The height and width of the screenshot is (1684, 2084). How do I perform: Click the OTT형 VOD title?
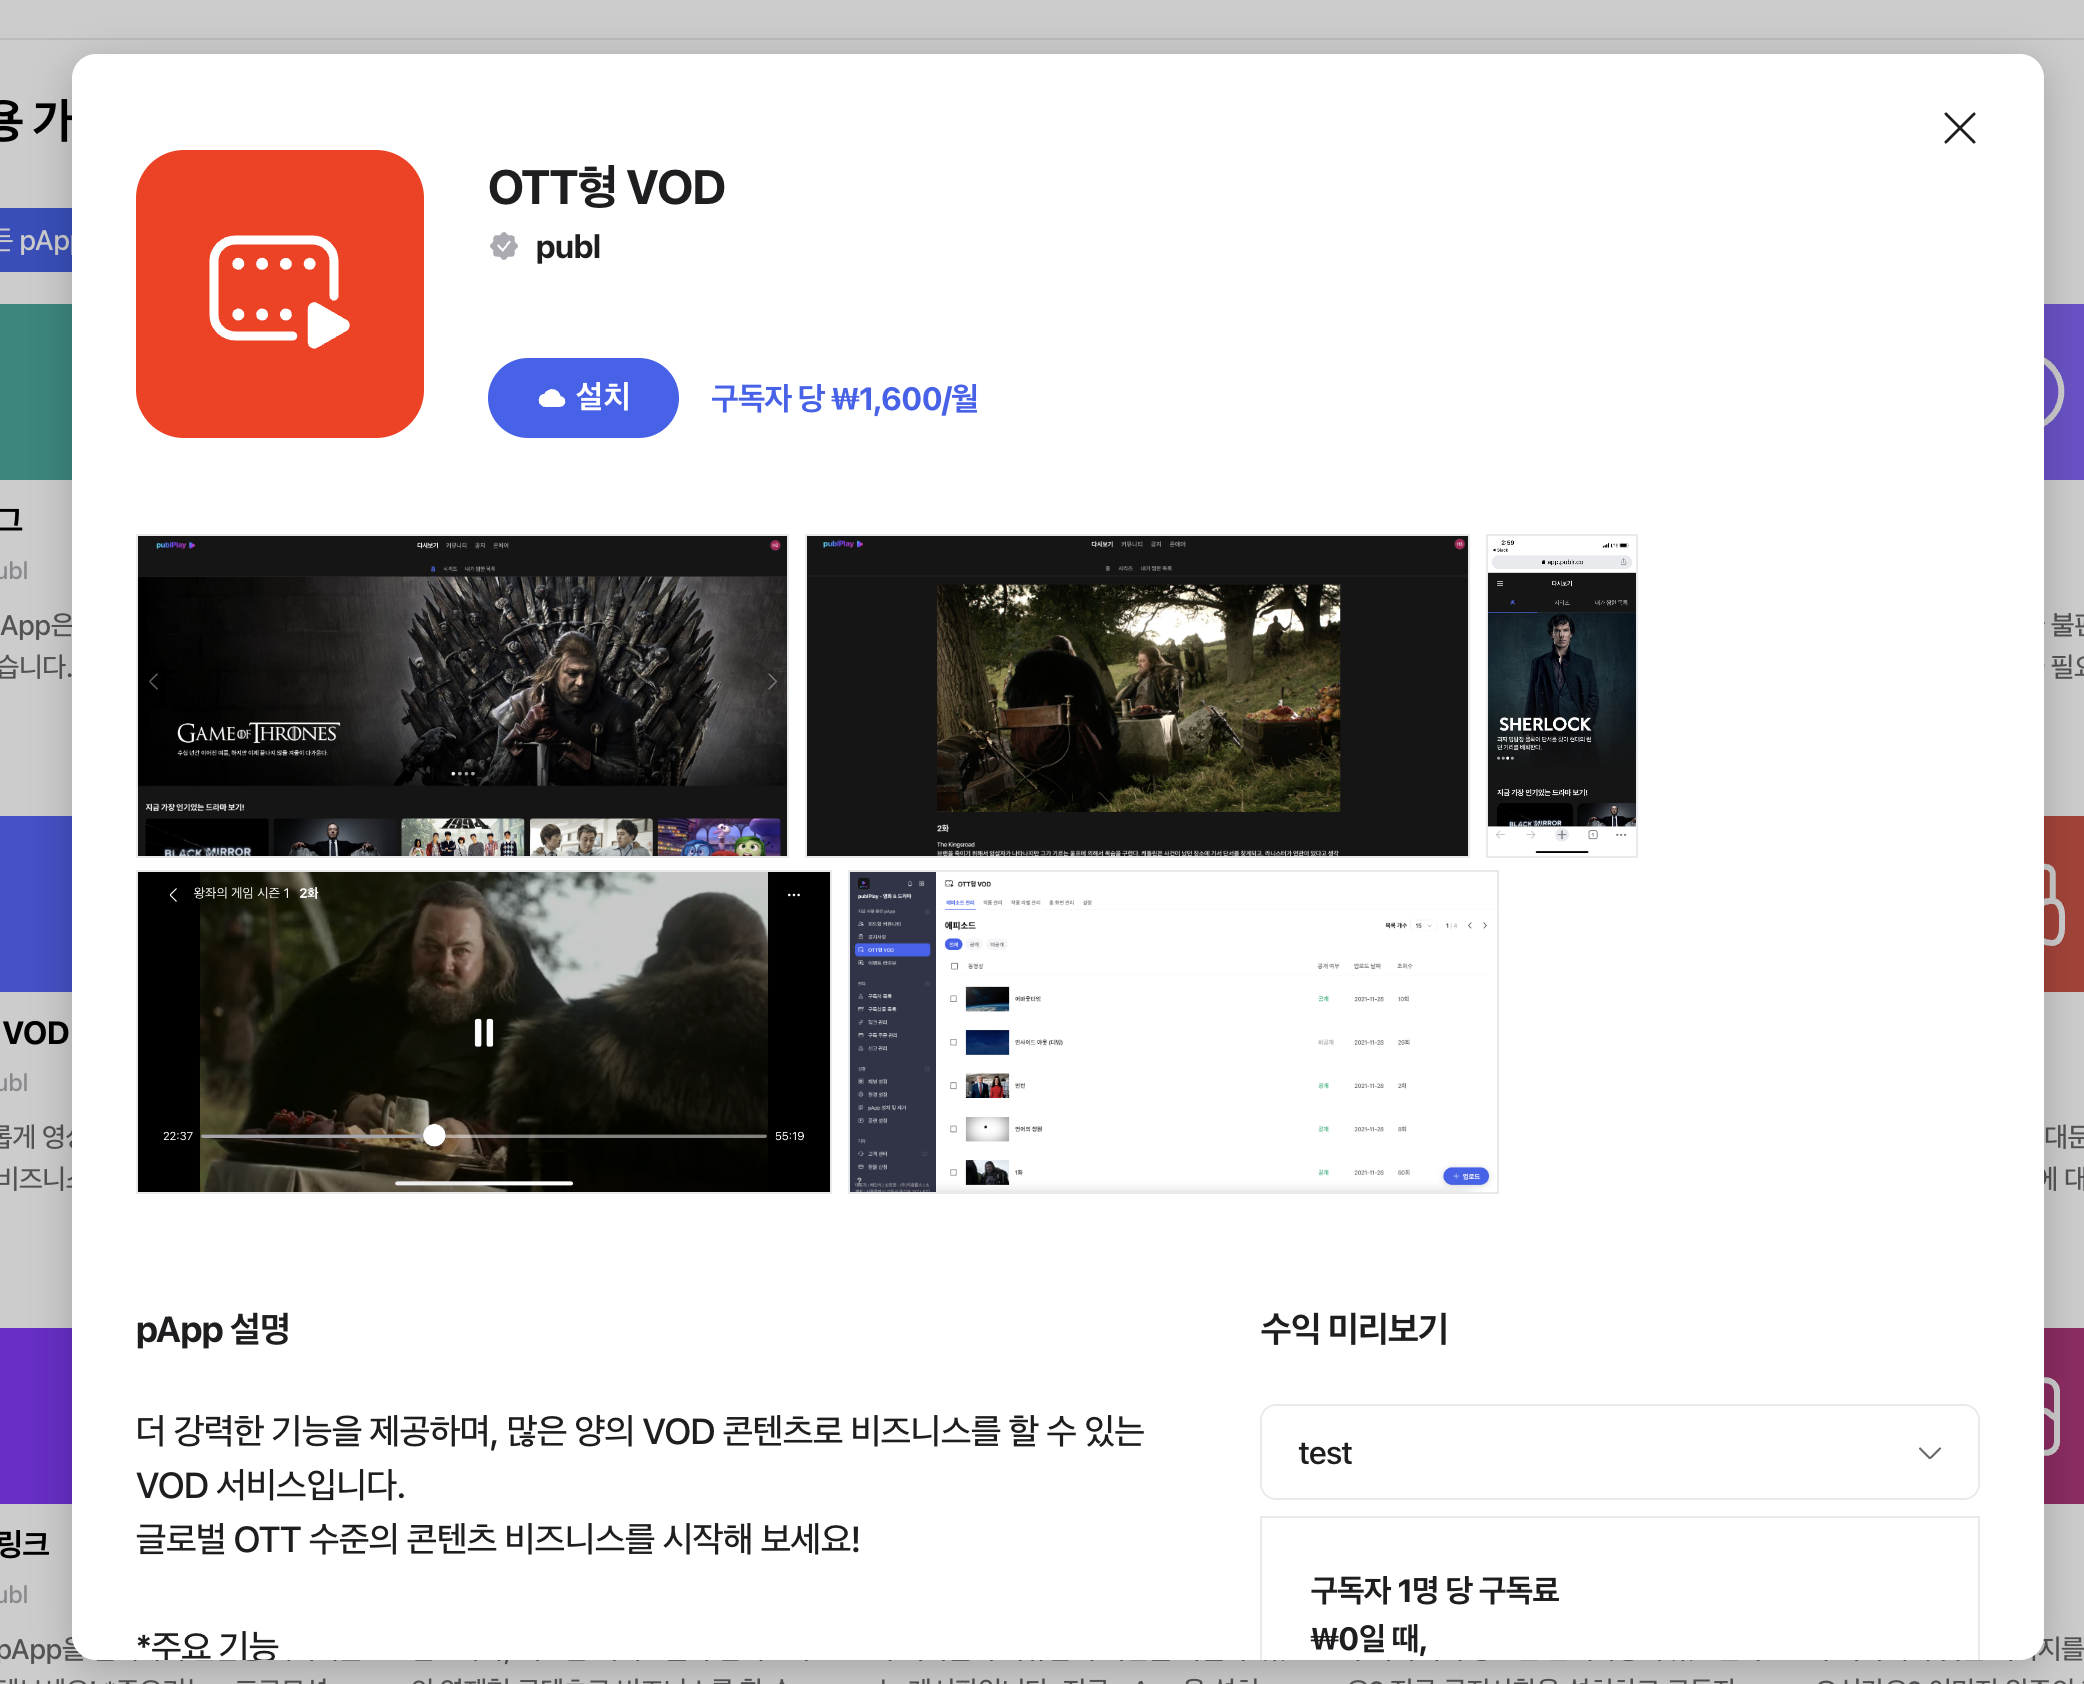pyautogui.click(x=607, y=188)
